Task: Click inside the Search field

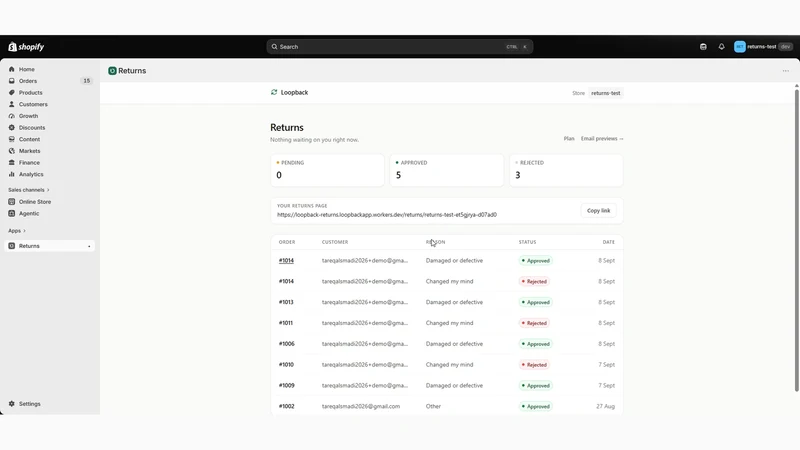Action: coord(399,46)
